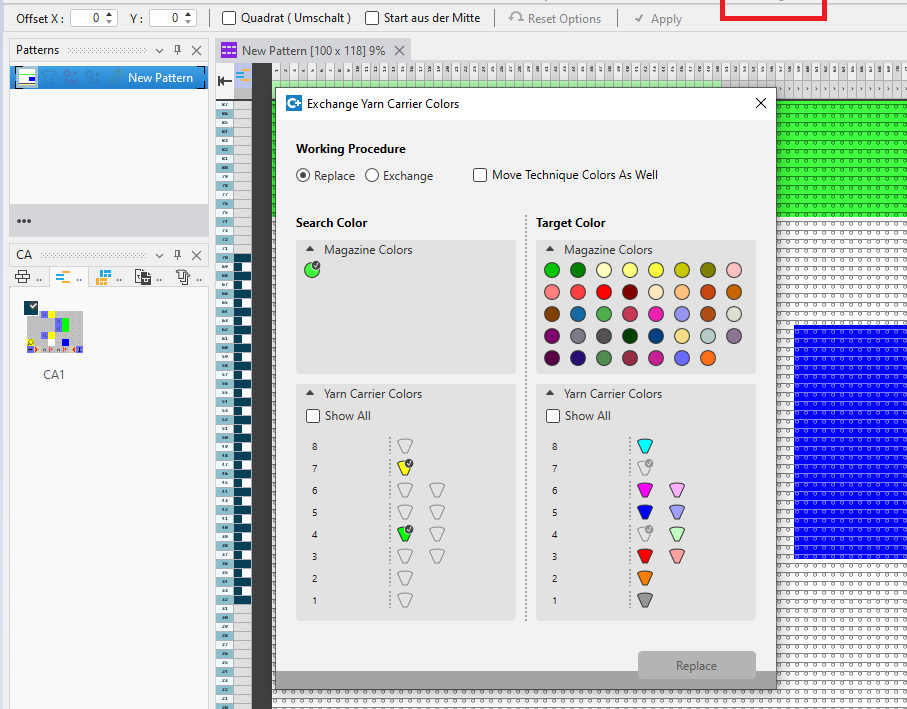The image size is (907, 709).
Task: Tick the Quadrat (Umschalt) checkbox
Action: tap(229, 18)
